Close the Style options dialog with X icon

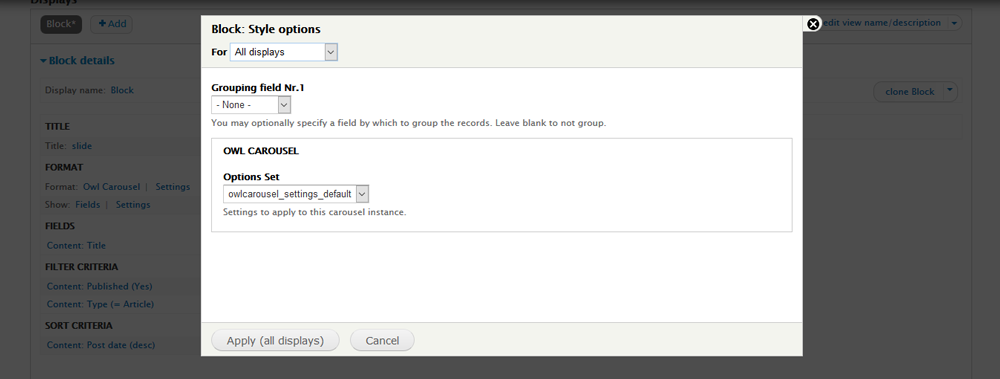pyautogui.click(x=813, y=24)
